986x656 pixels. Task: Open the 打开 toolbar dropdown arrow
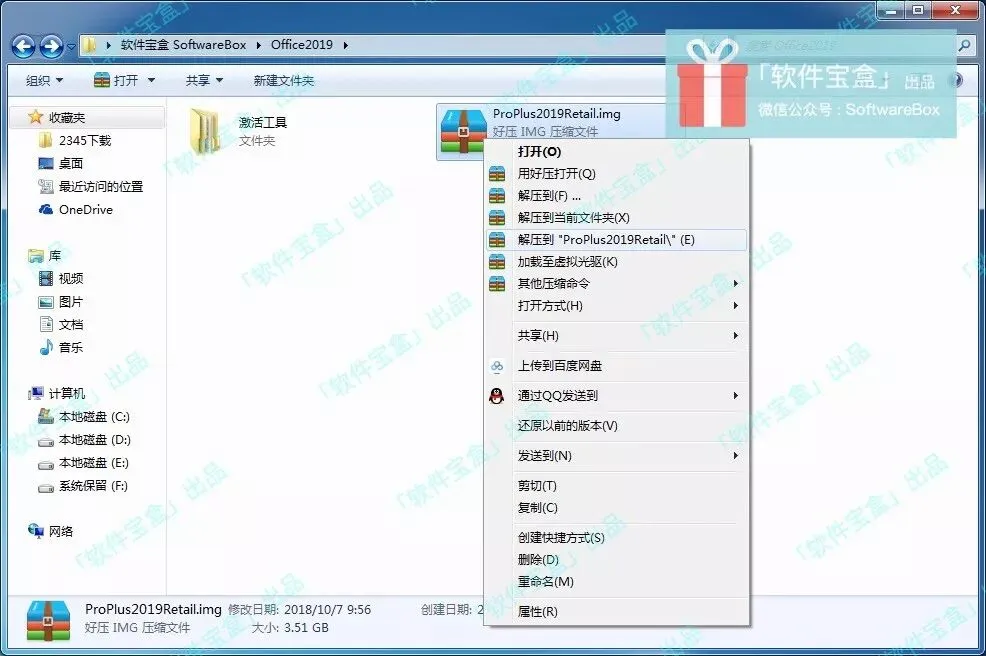pyautogui.click(x=151, y=81)
